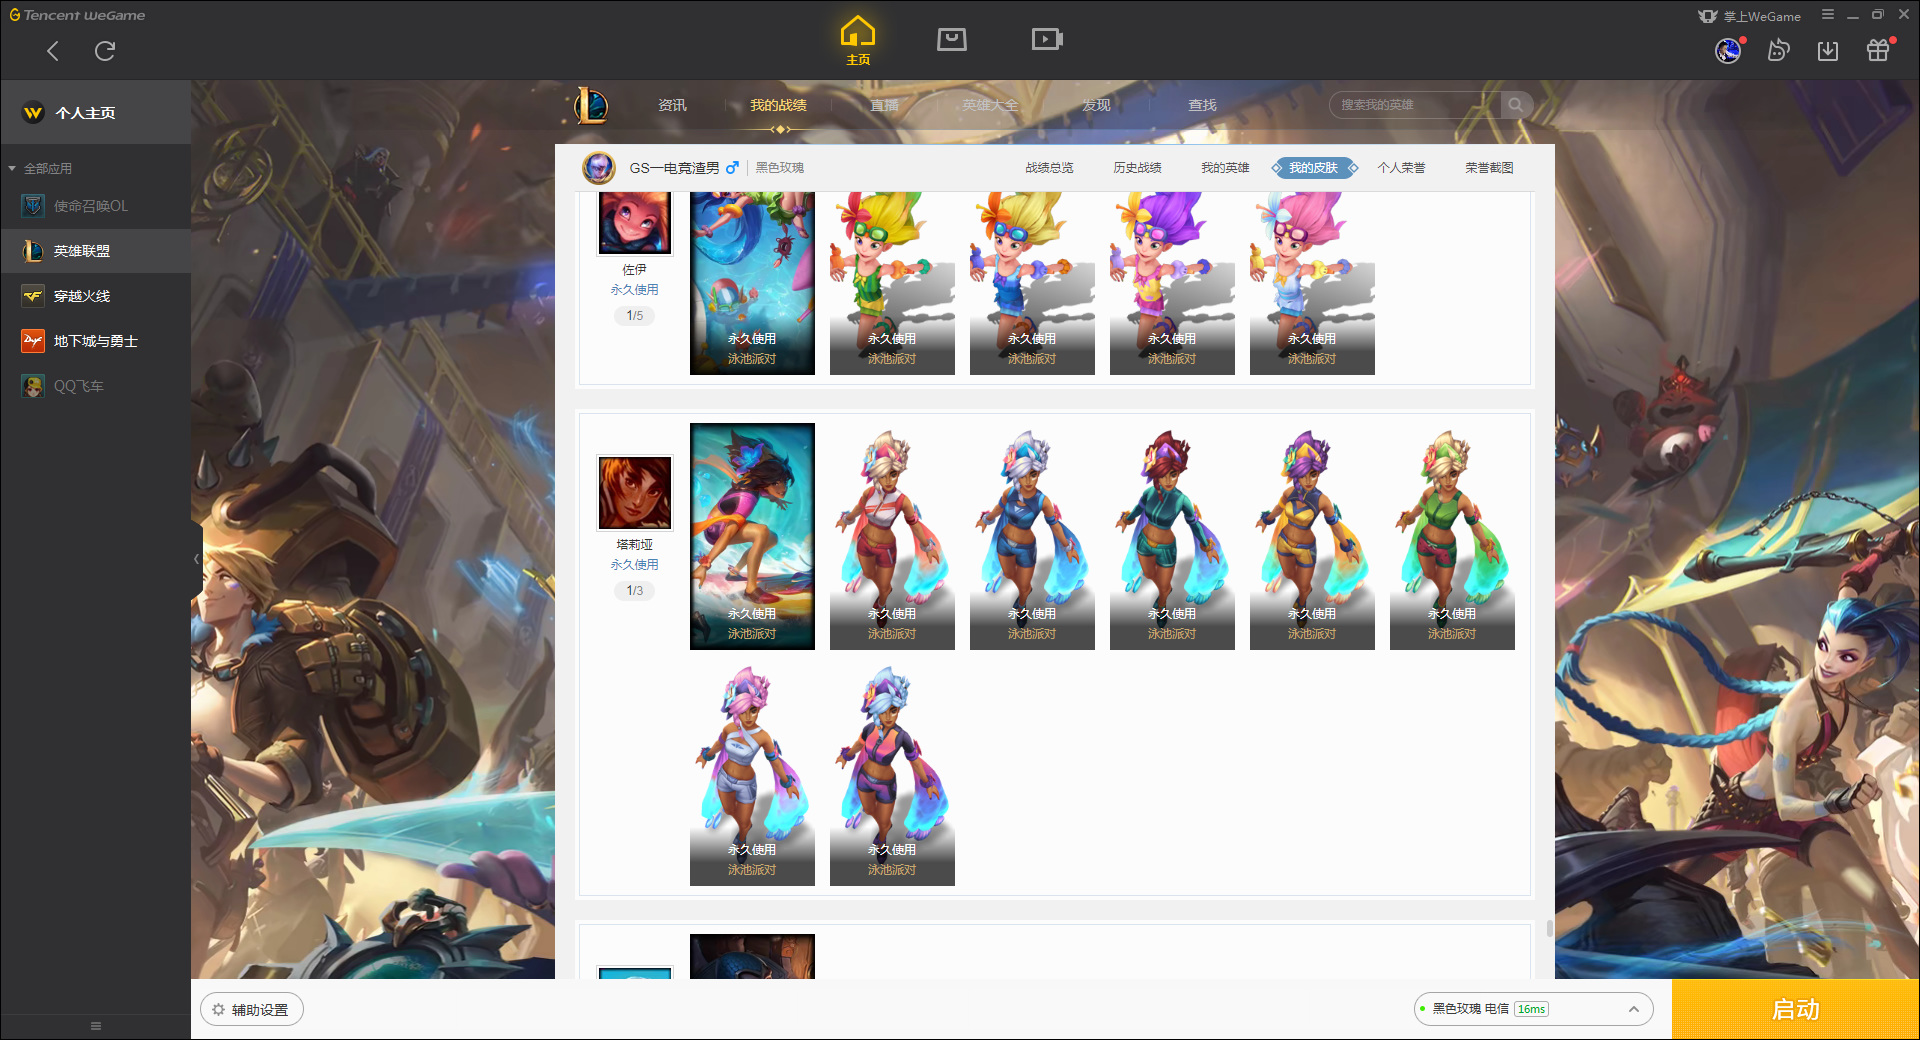Open the 荣誉截图 sub-tab
The width and height of the screenshot is (1920, 1040).
(x=1489, y=168)
